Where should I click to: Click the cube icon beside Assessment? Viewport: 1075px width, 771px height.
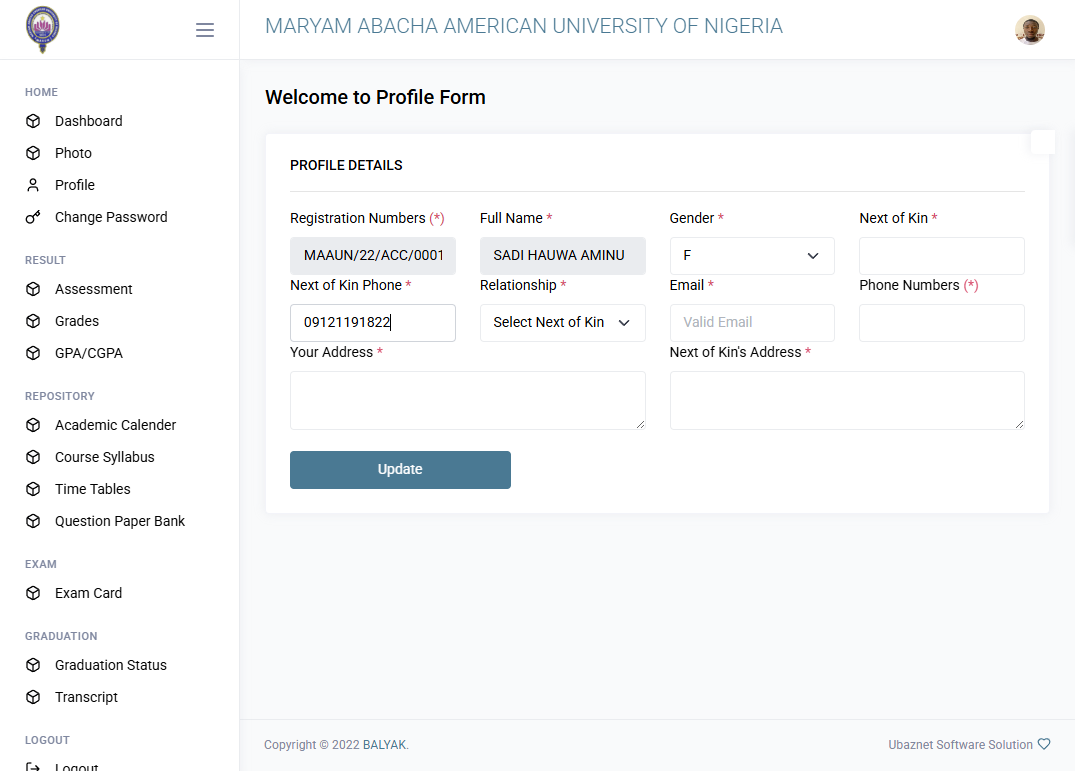(33, 289)
